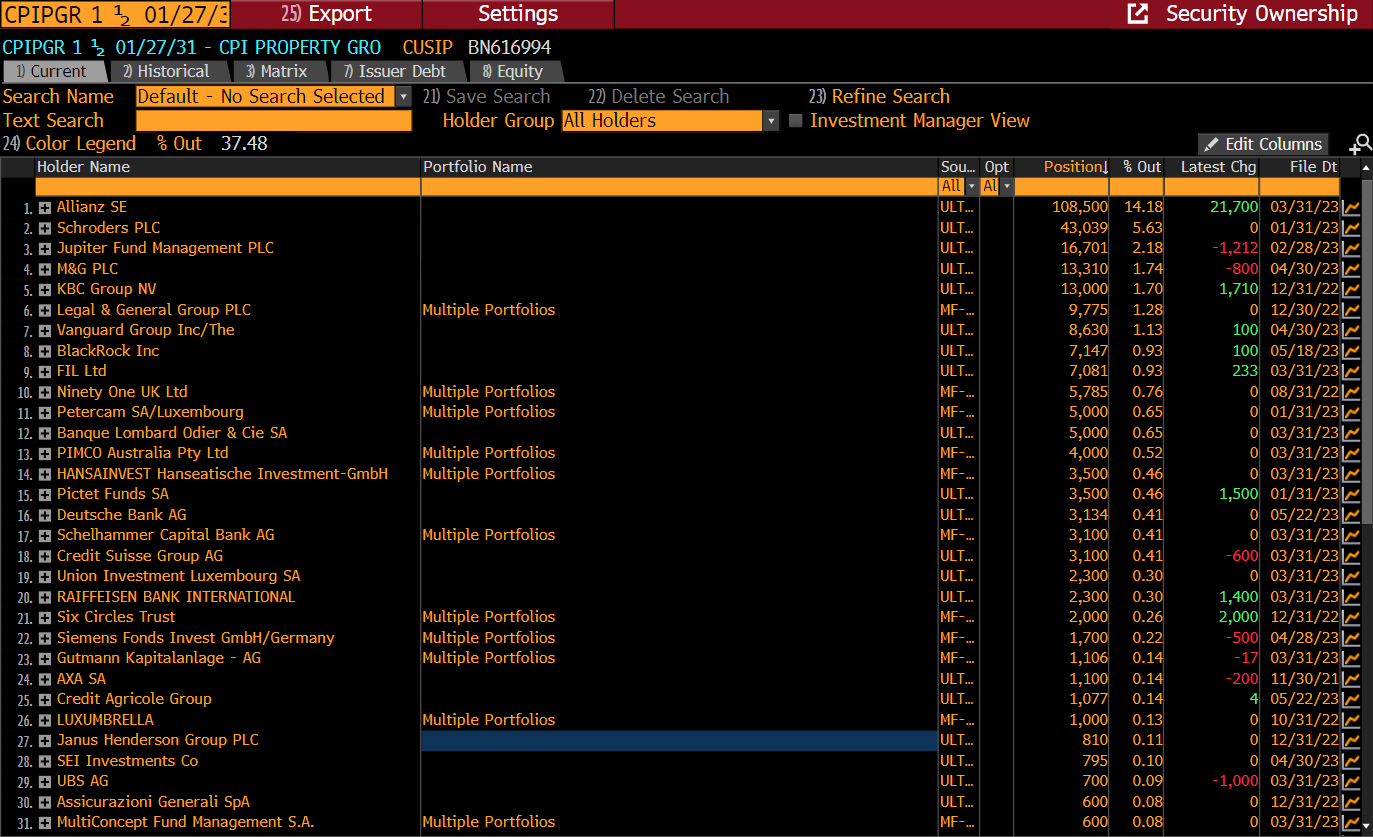1373x837 pixels.
Task: Click the security ticker field at the top
Action: click(x=116, y=14)
